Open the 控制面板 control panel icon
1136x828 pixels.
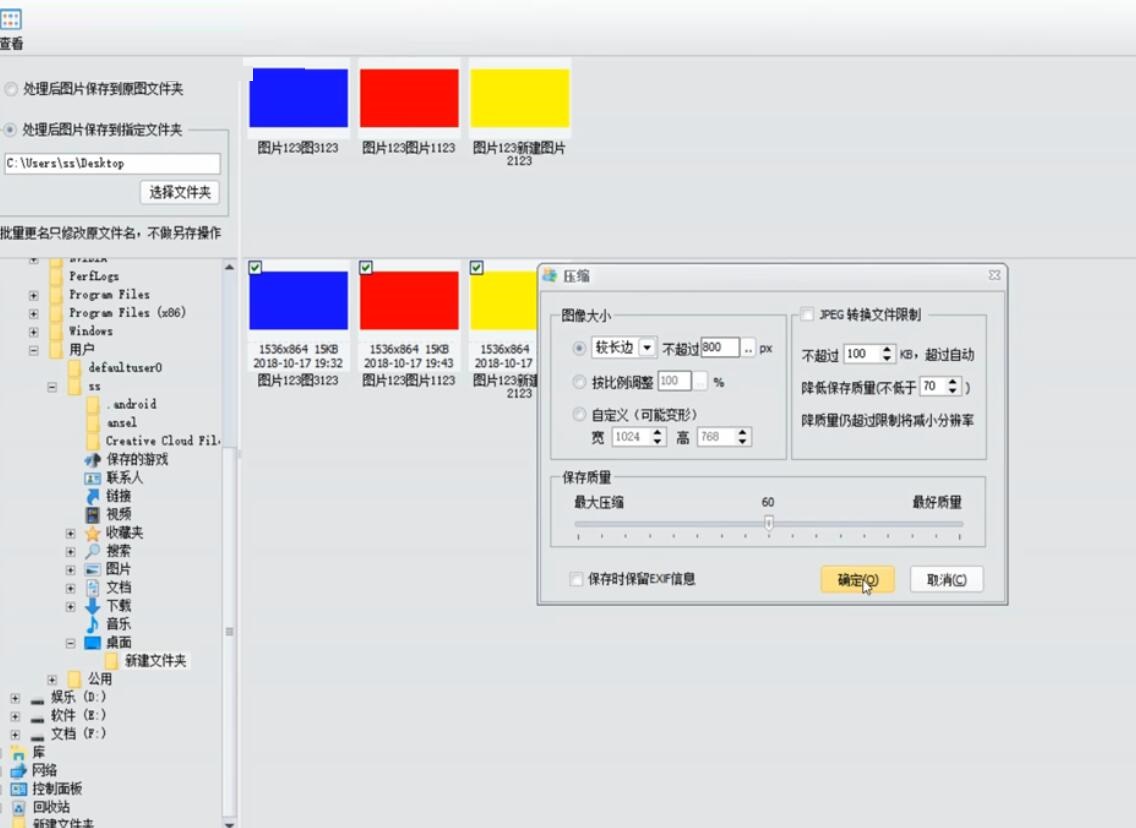tap(18, 789)
